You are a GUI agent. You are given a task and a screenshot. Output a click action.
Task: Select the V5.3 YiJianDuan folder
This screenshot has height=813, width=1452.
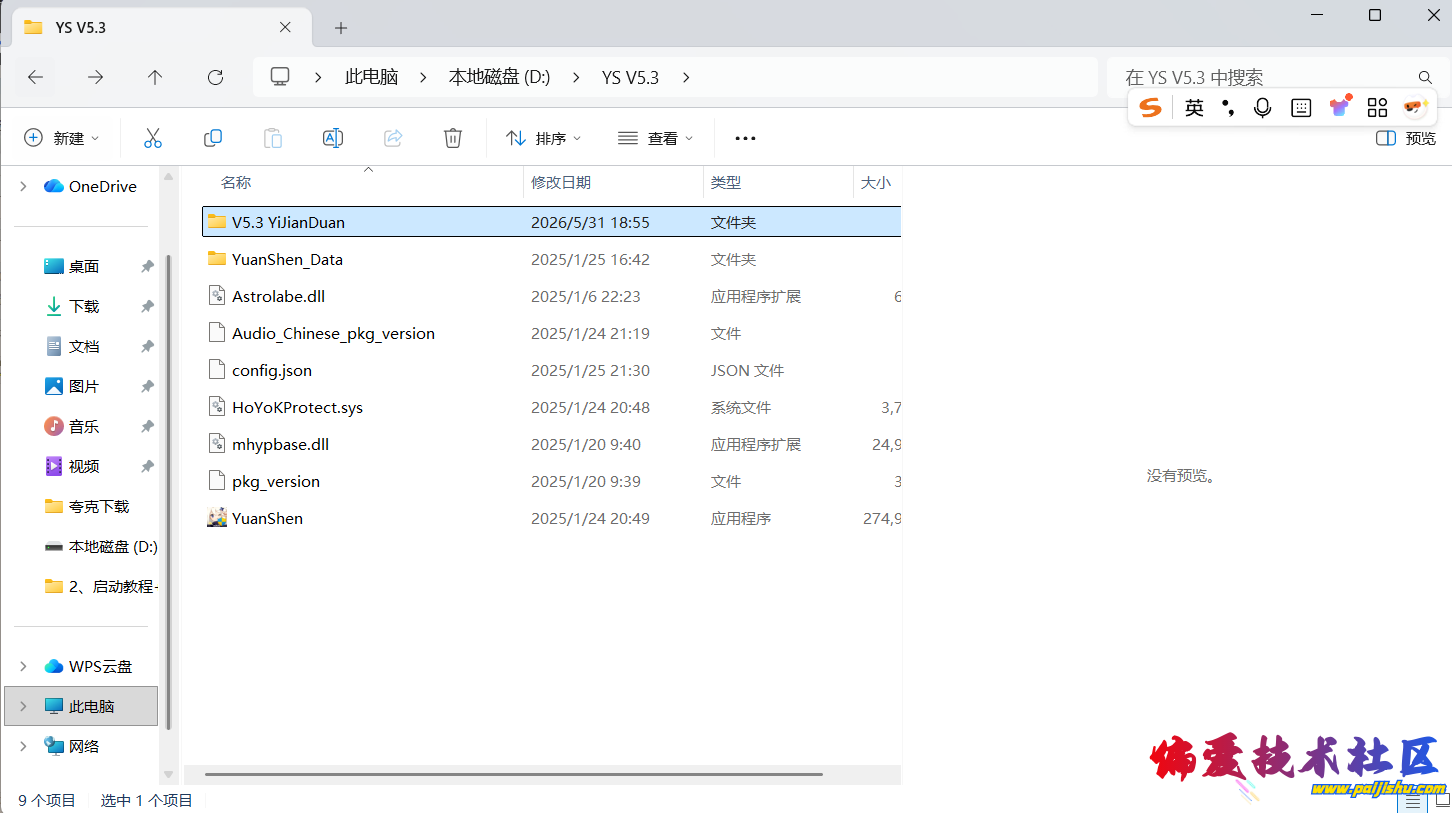[551, 222]
